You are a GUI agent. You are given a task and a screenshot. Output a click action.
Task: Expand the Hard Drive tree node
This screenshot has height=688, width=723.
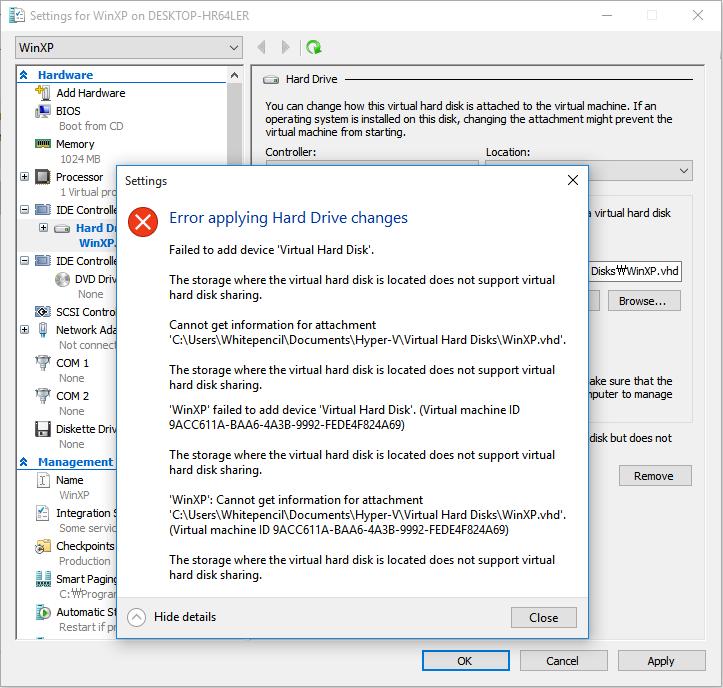(x=43, y=228)
